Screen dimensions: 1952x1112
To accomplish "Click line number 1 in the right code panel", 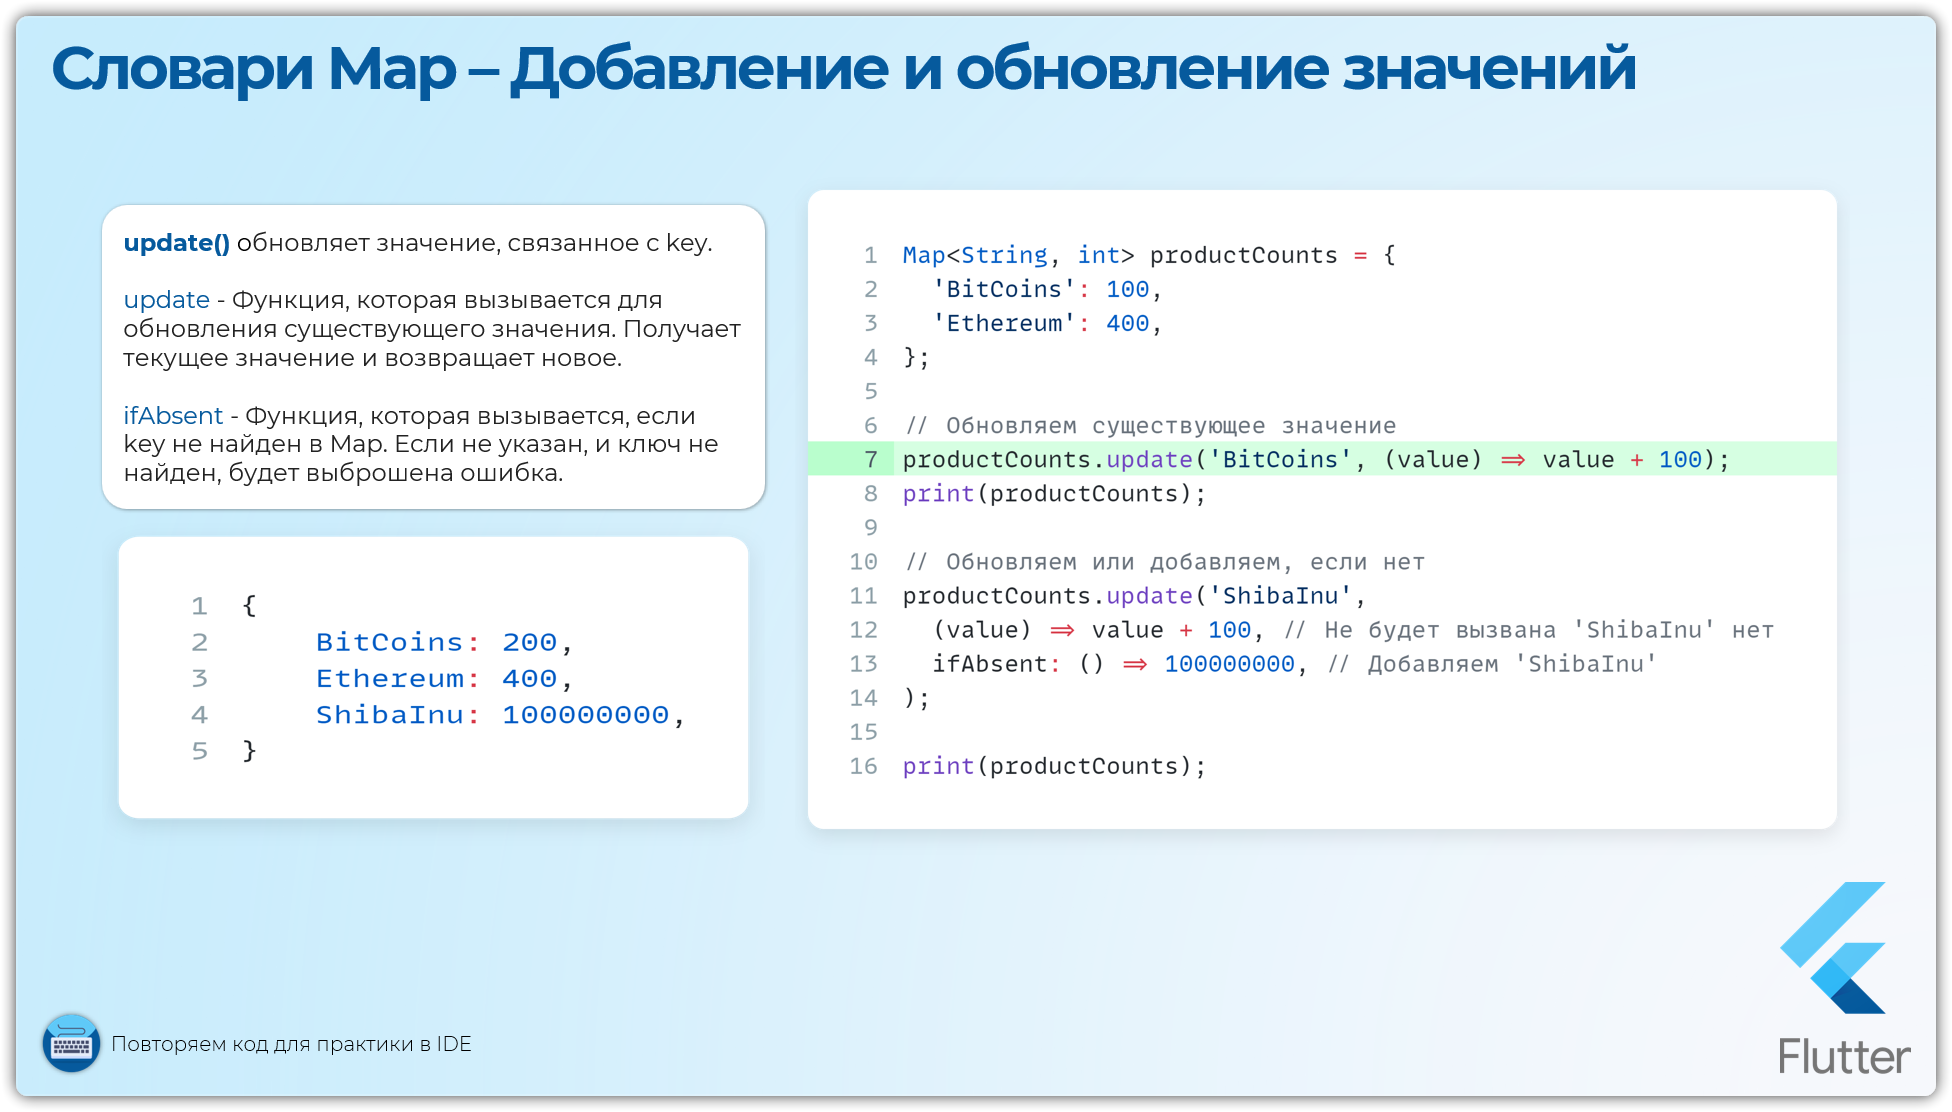I will tap(869, 255).
